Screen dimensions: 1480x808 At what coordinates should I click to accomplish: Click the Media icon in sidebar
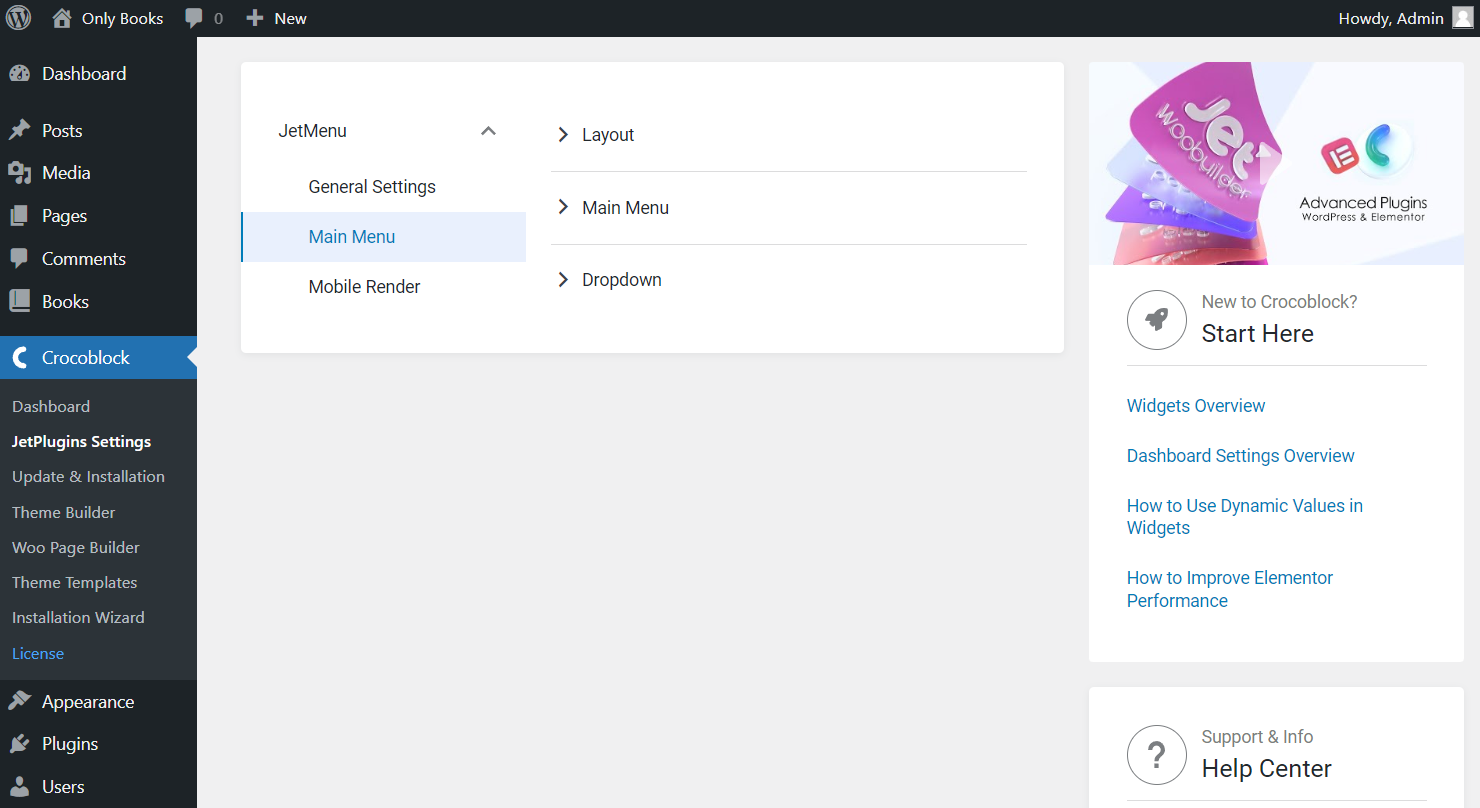point(19,173)
